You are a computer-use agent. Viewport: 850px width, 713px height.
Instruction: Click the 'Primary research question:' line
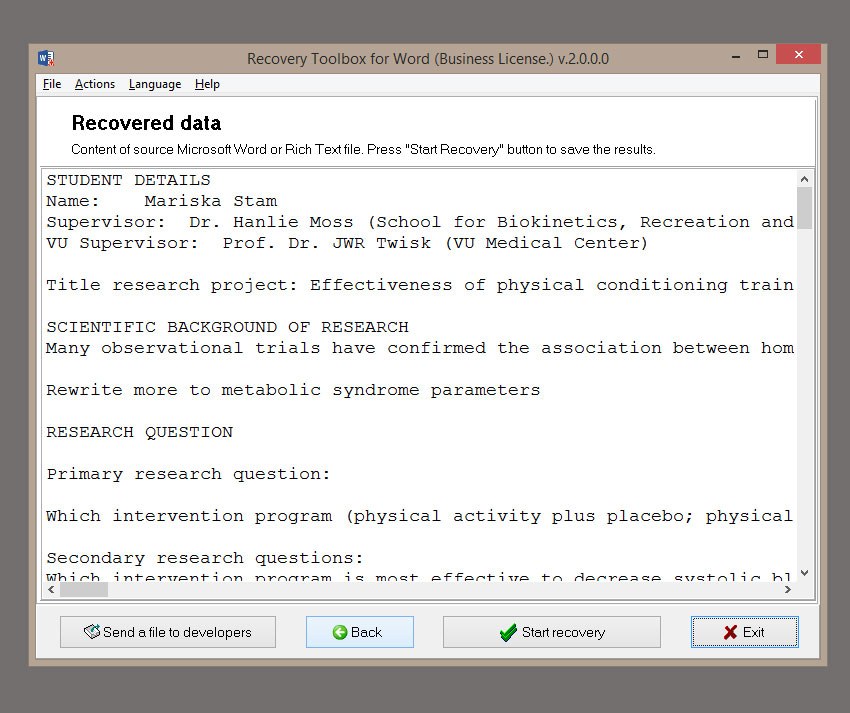pyautogui.click(x=188, y=474)
